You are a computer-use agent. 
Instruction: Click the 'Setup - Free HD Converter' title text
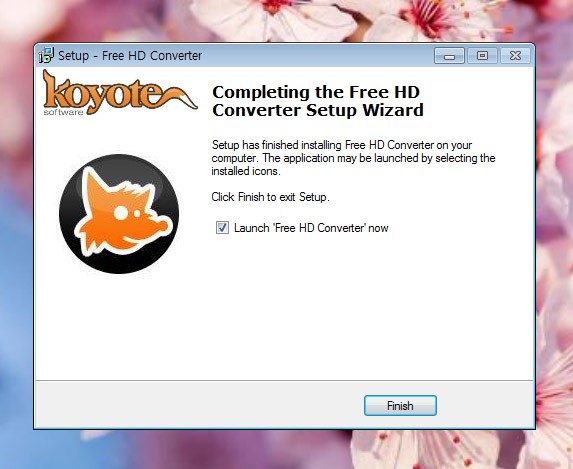click(x=130, y=56)
